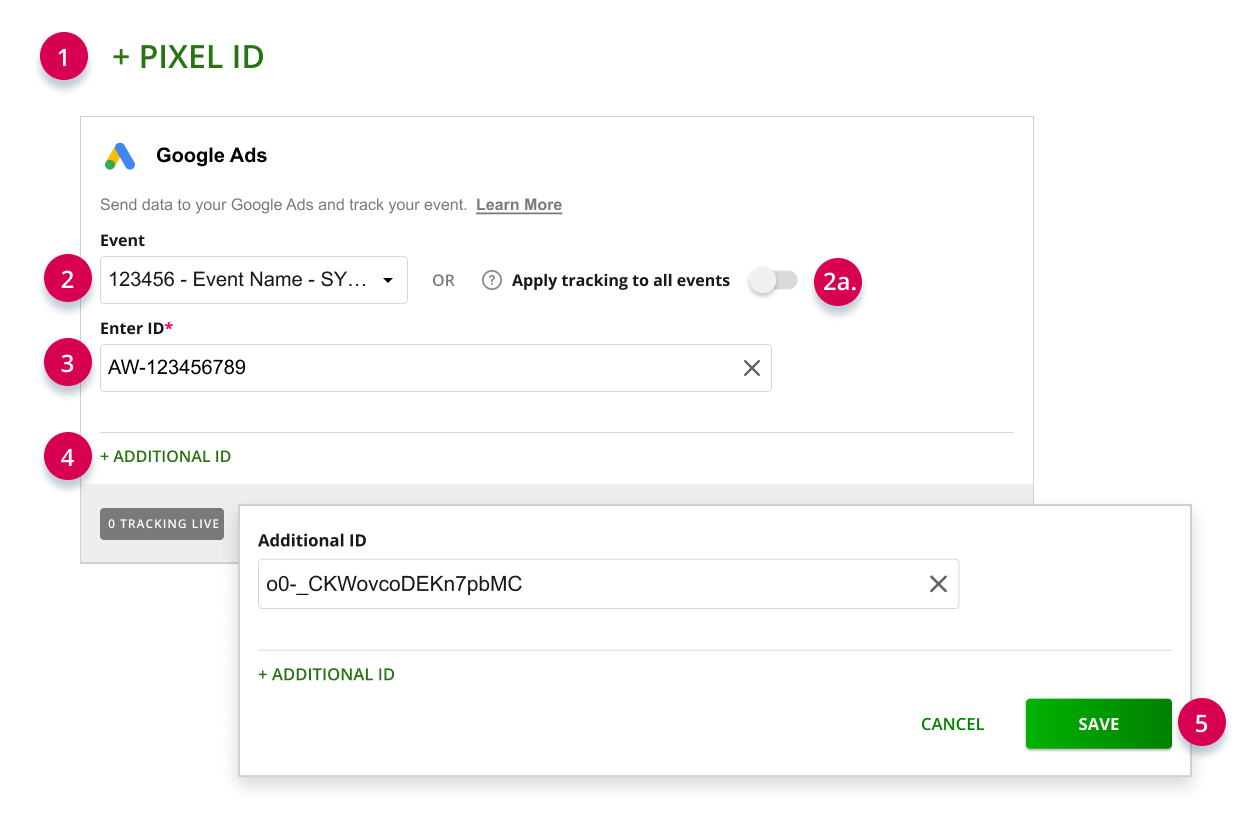The height and width of the screenshot is (816, 1240).
Task: Clear the Additional ID field with X
Action: [938, 584]
